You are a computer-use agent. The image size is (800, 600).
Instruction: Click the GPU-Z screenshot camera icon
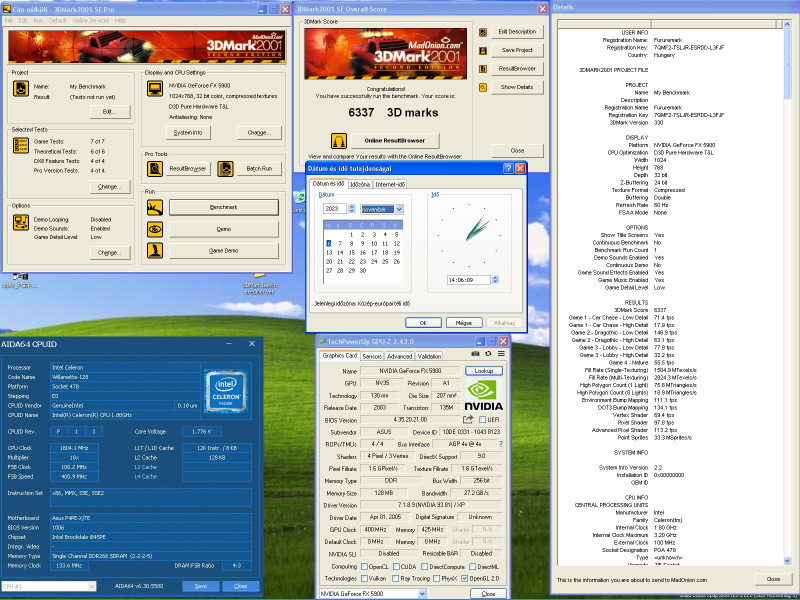tap(475, 354)
